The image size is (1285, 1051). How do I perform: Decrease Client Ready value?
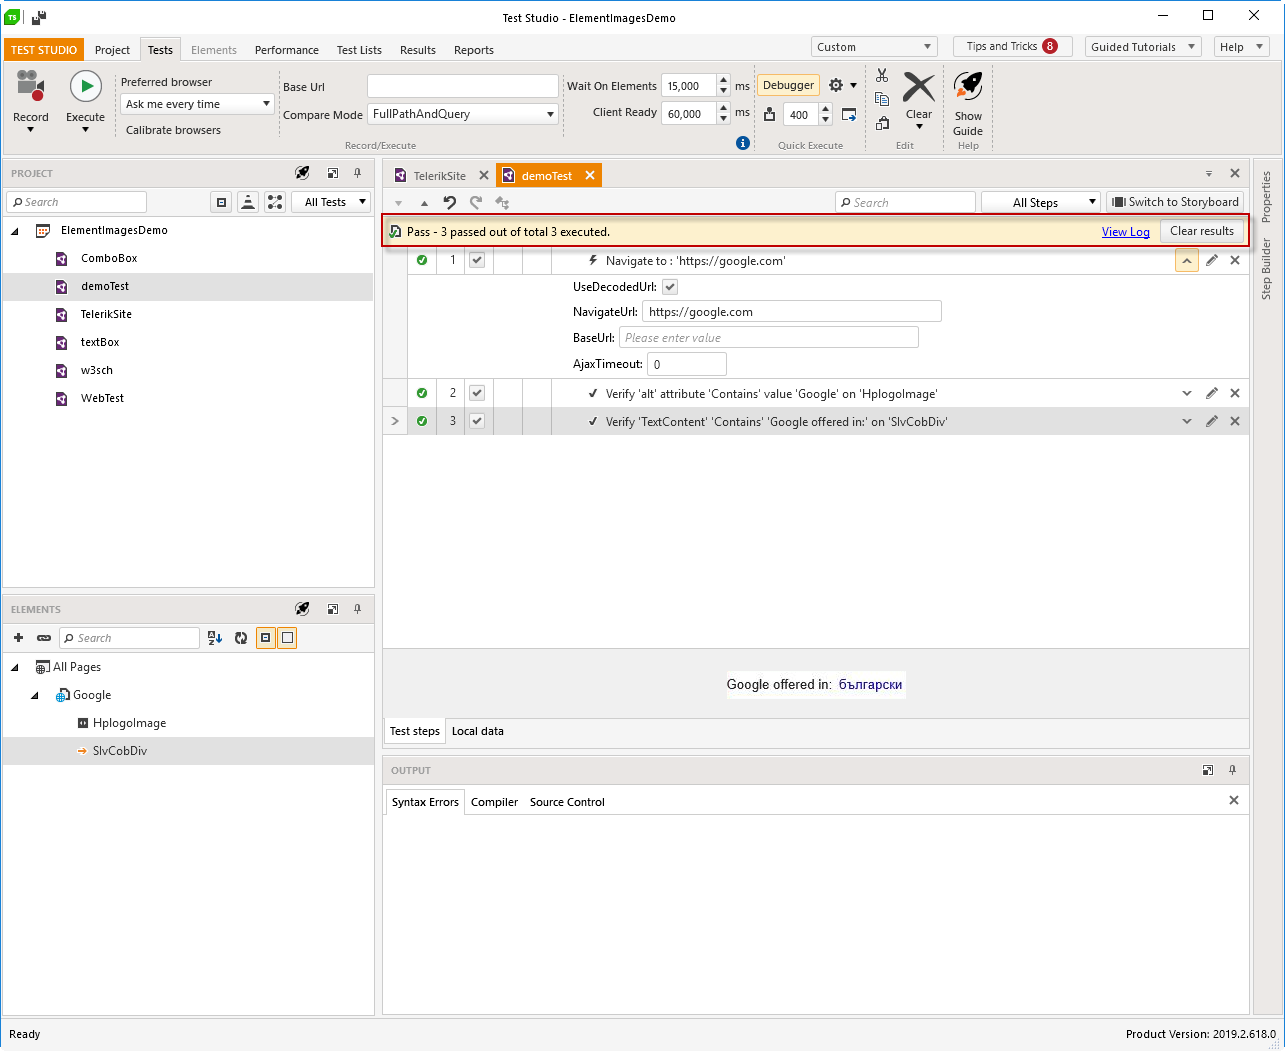724,119
